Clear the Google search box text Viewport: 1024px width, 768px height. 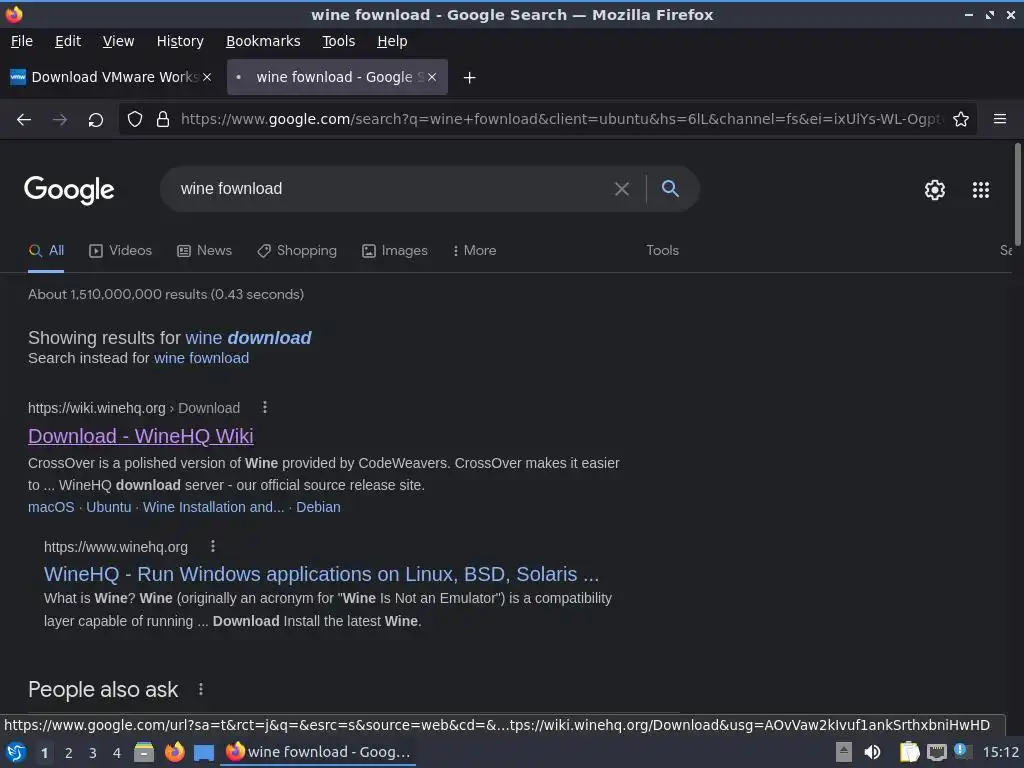click(x=622, y=189)
